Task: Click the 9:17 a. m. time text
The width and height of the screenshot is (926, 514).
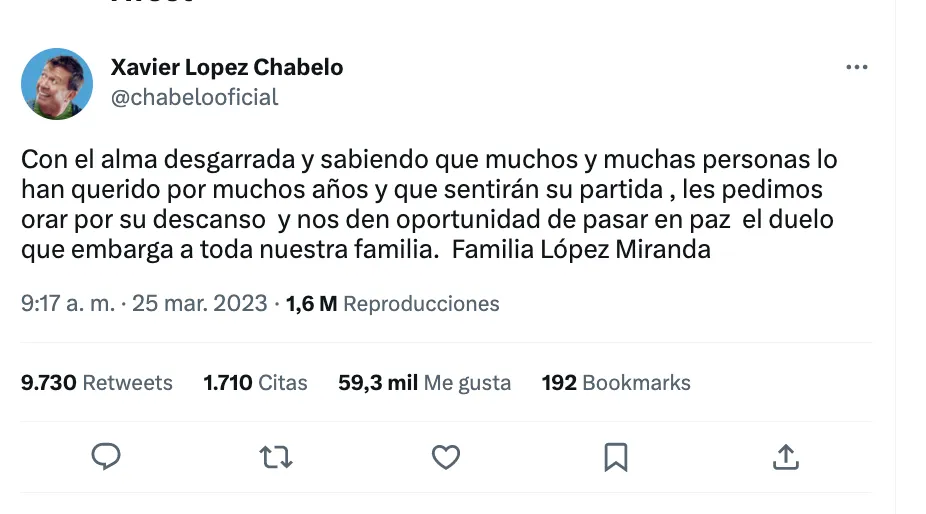Action: click(x=68, y=303)
